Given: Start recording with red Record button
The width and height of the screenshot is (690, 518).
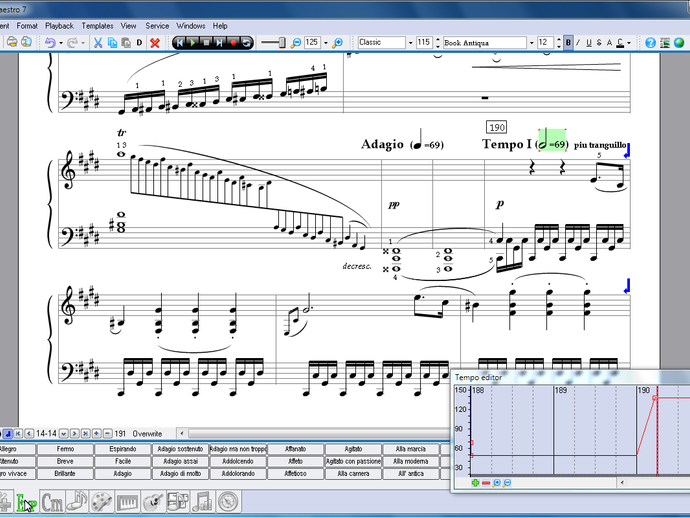Looking at the screenshot, I should [233, 43].
